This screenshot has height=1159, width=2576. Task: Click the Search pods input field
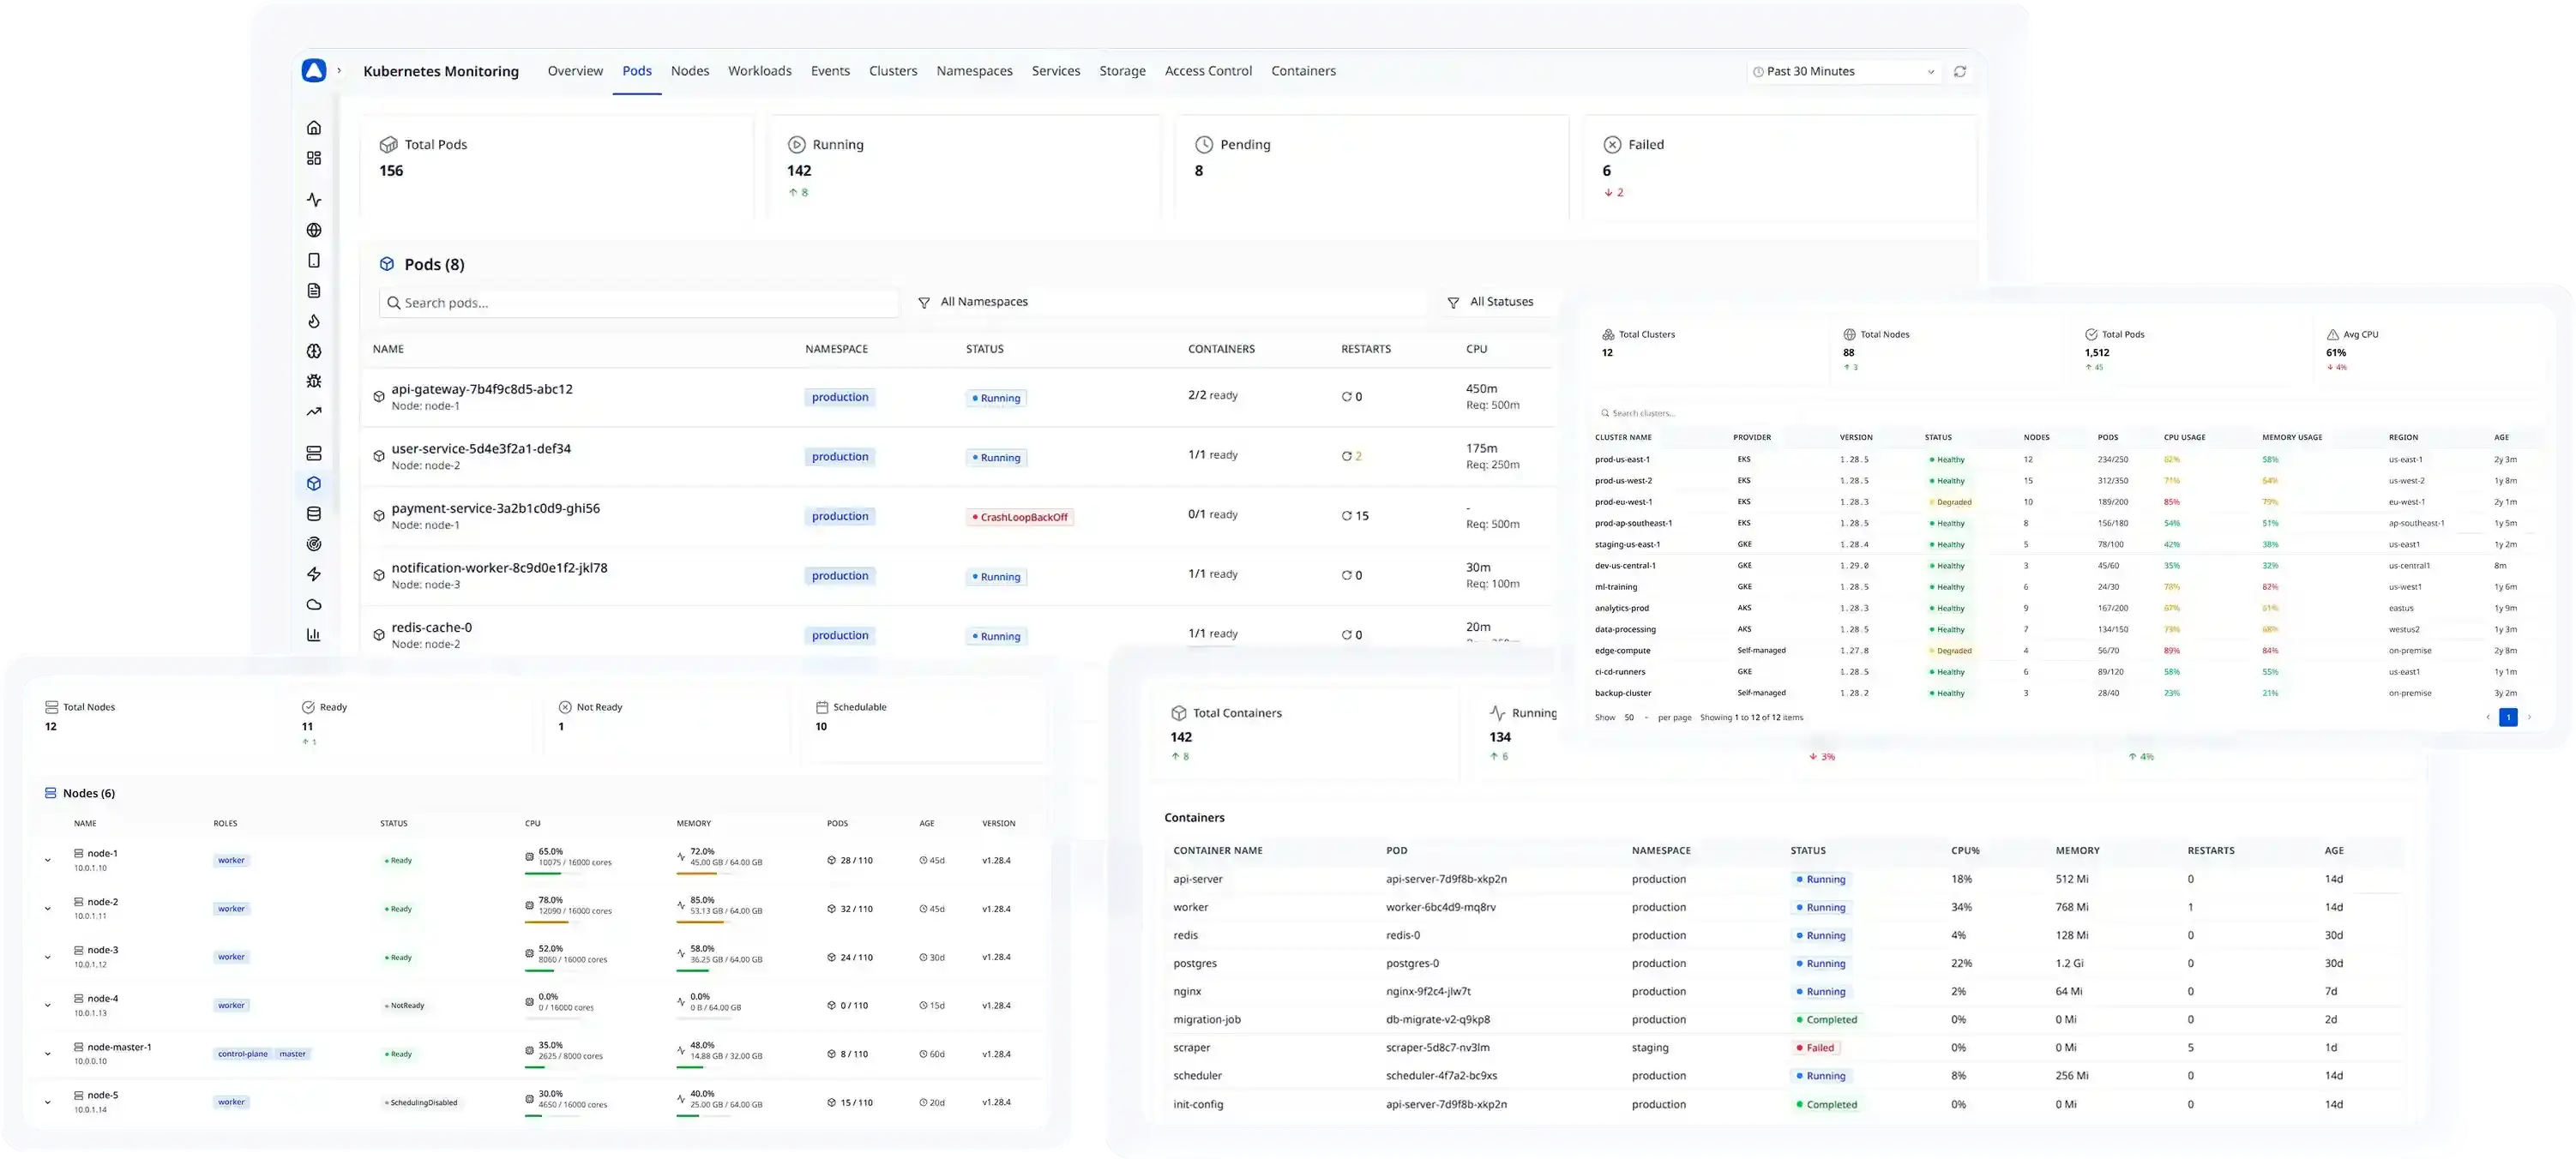click(638, 303)
